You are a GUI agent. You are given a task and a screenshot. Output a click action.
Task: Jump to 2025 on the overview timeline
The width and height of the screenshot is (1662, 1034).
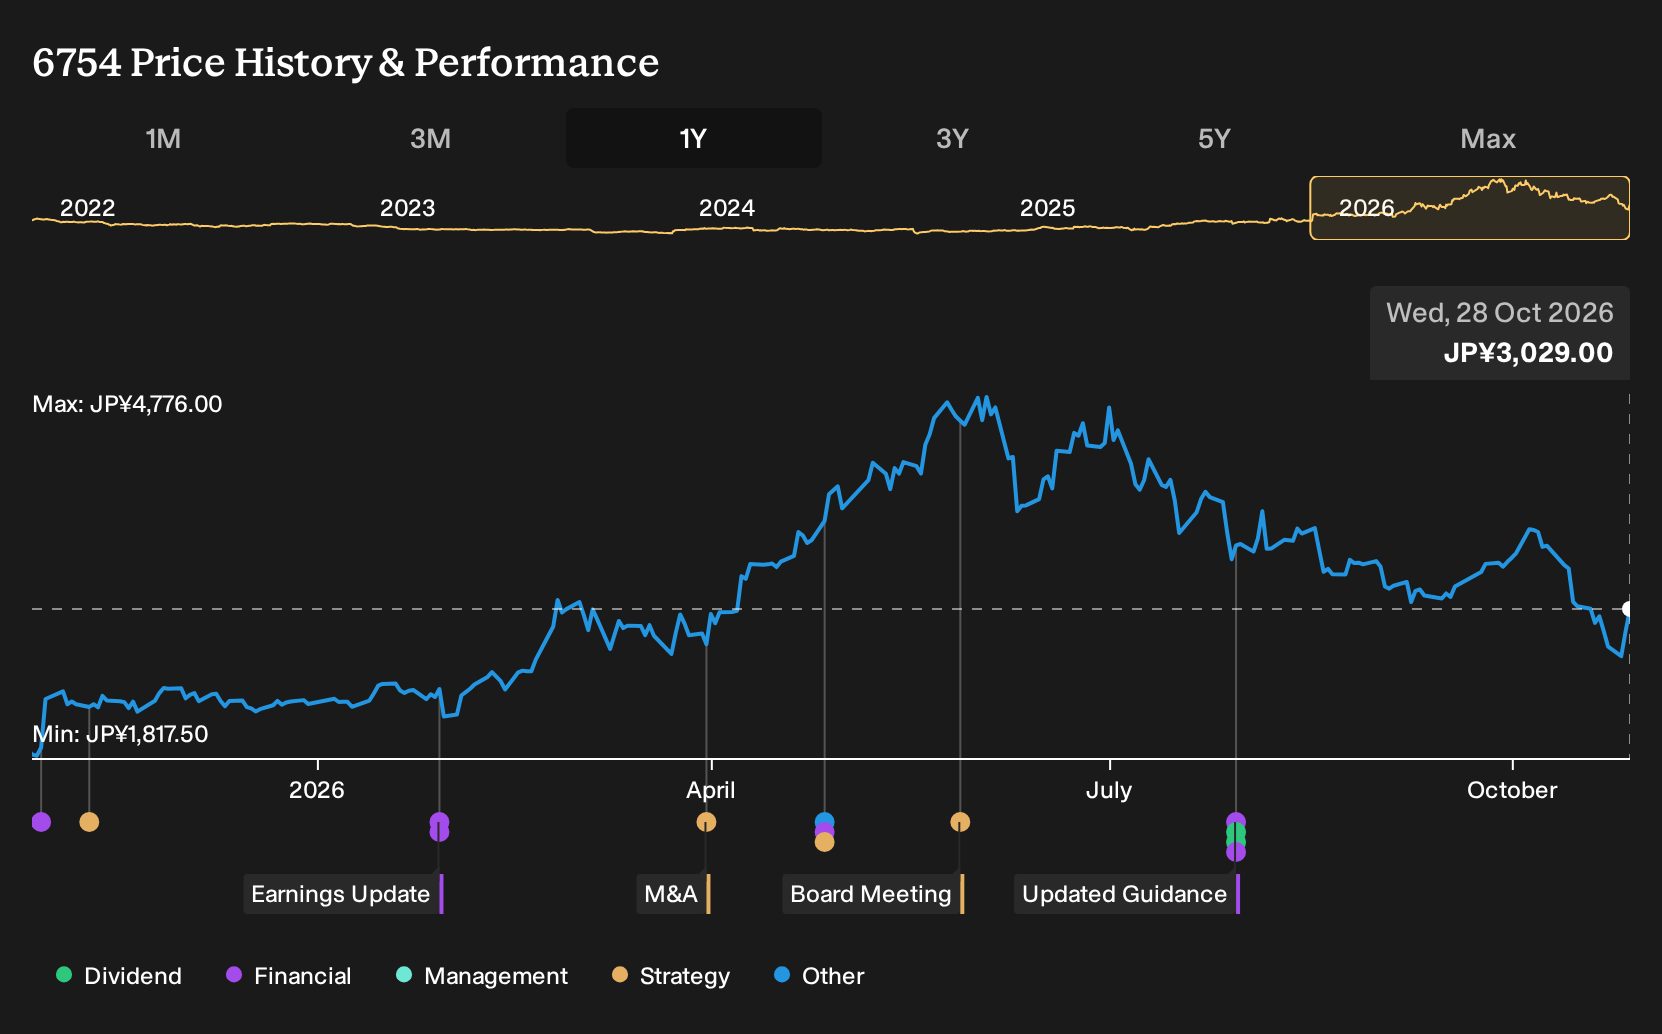click(1047, 208)
